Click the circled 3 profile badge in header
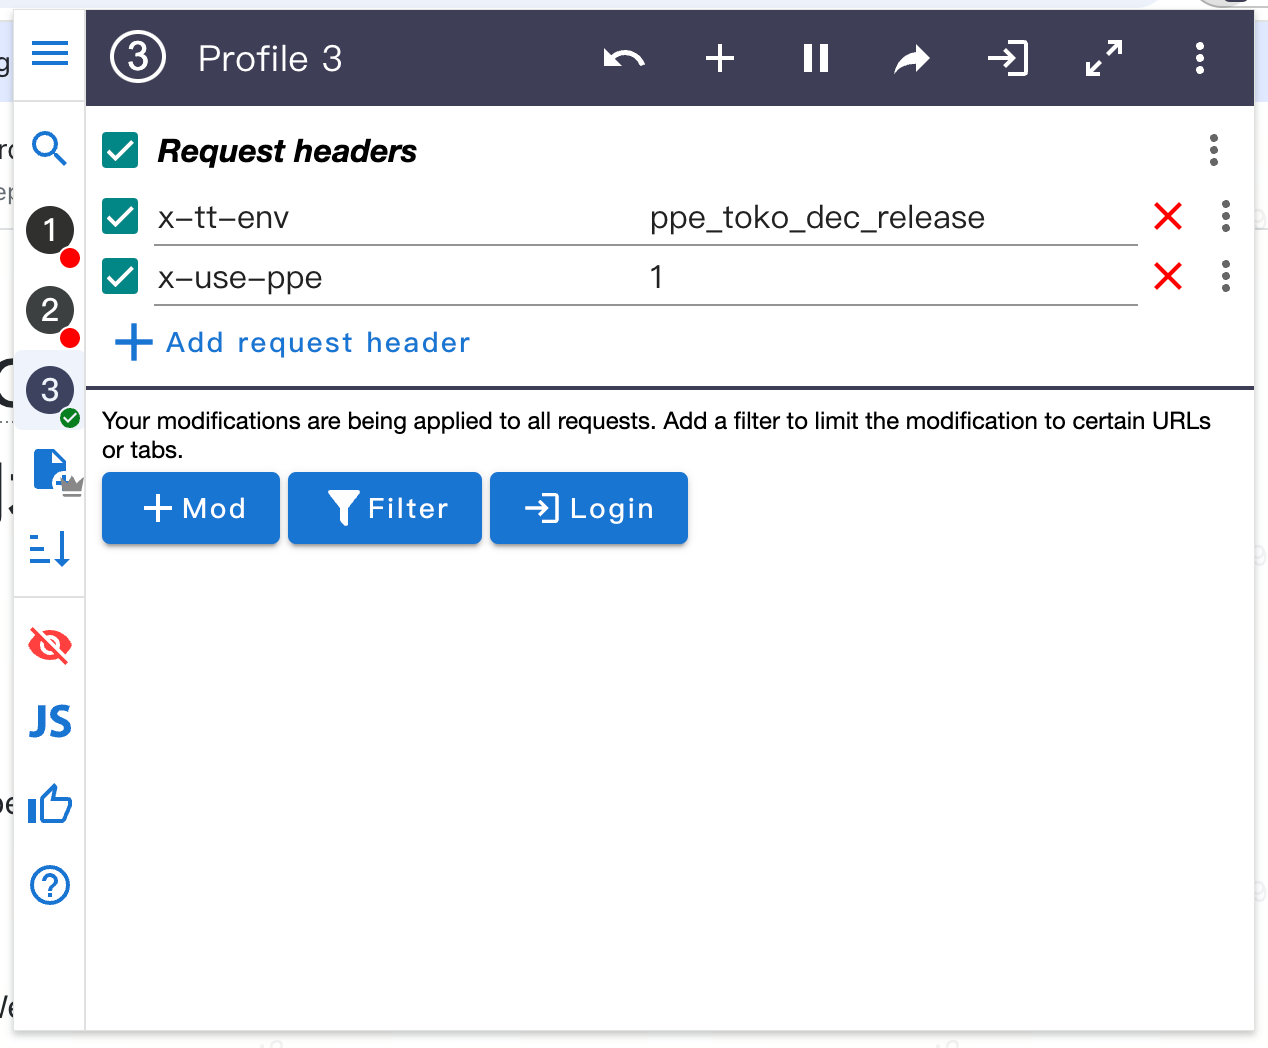 click(138, 58)
